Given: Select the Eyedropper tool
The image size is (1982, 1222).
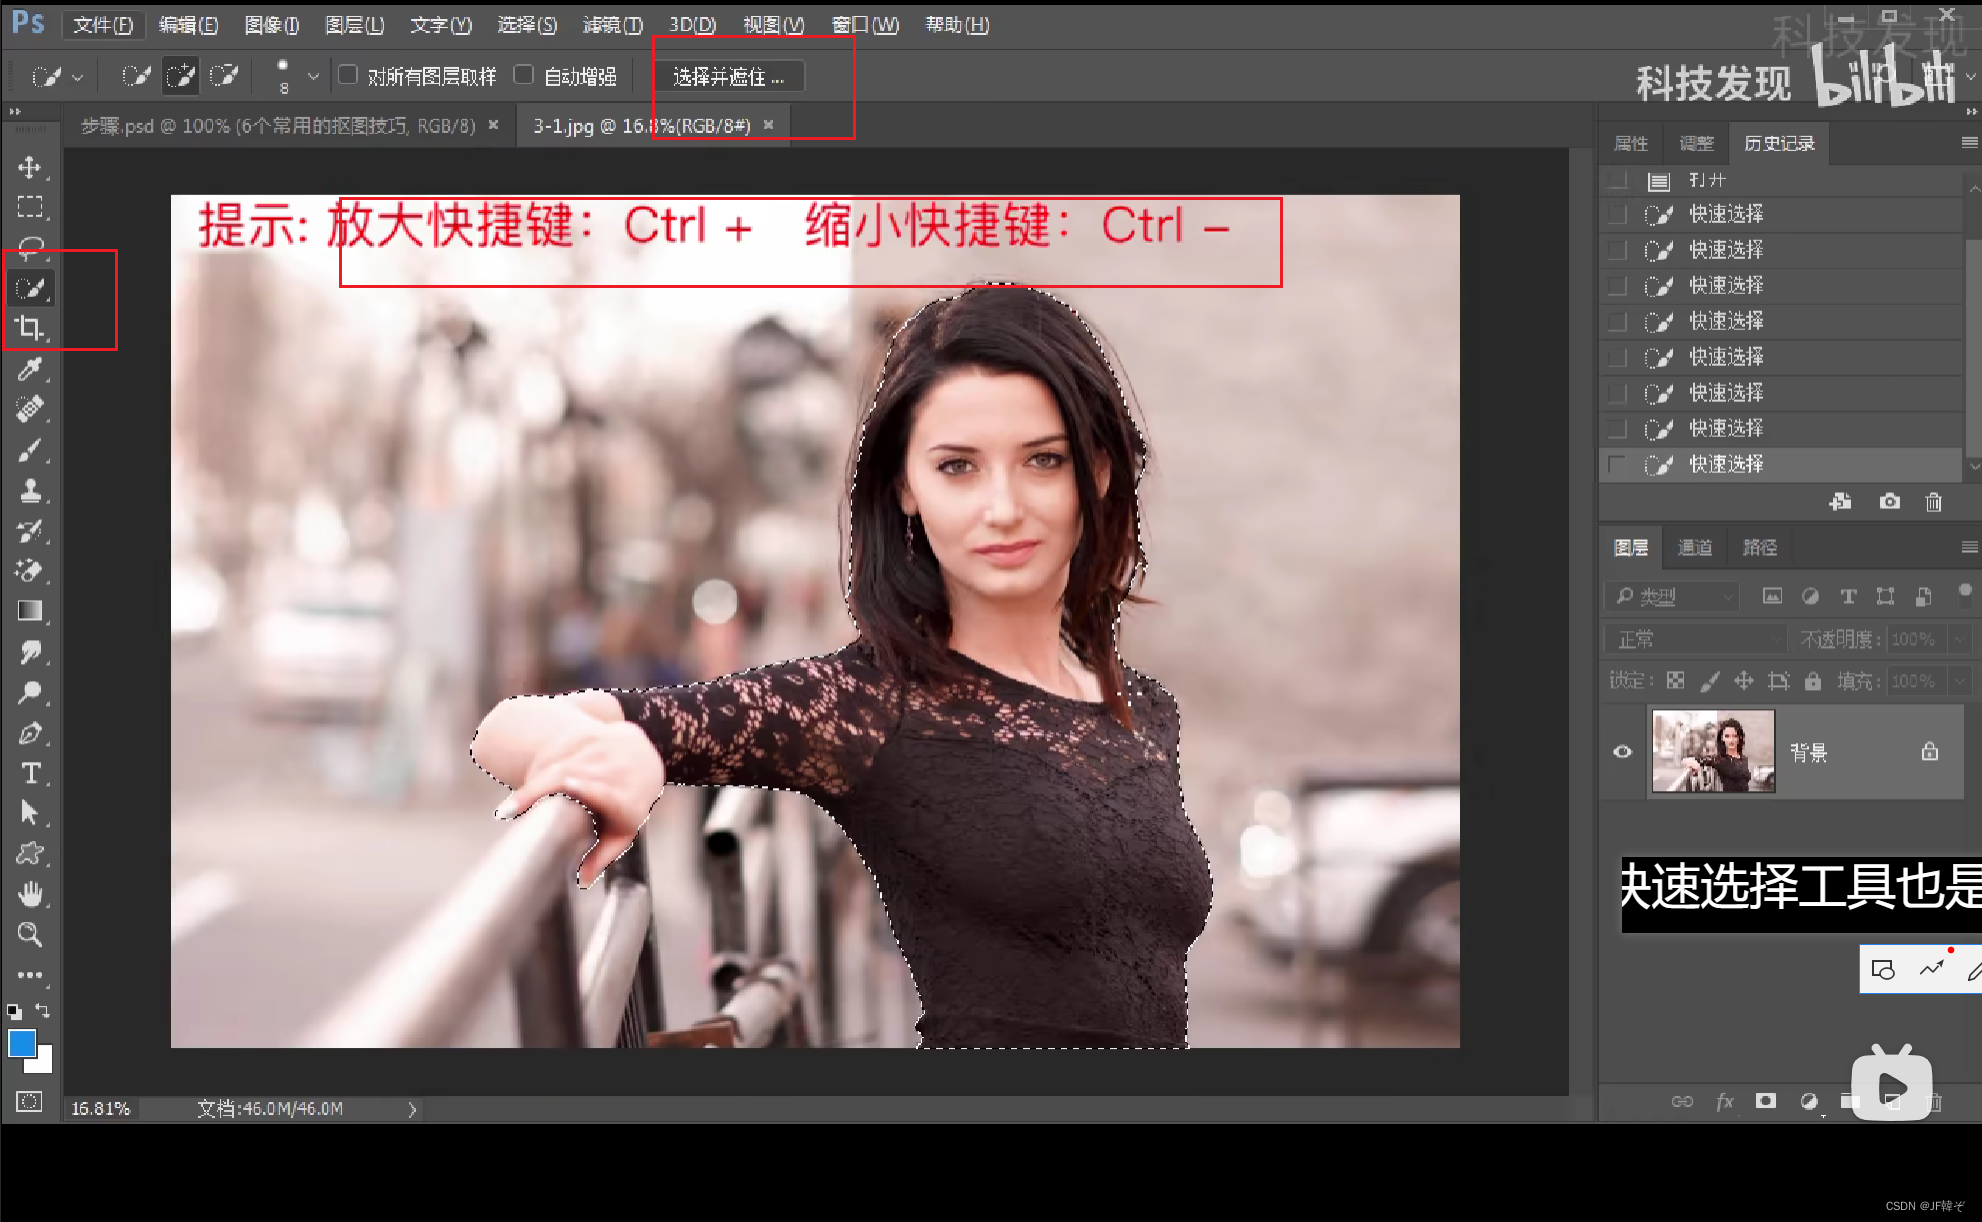Looking at the screenshot, I should pyautogui.click(x=30, y=369).
